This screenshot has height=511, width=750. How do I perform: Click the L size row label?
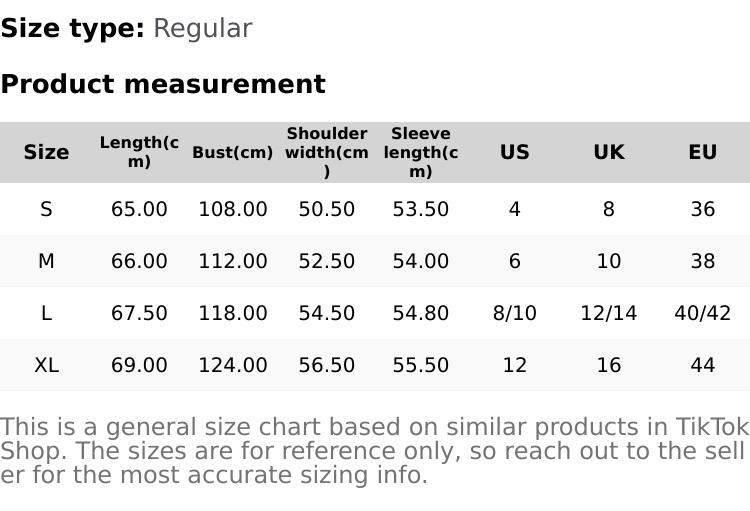[x=46, y=313]
